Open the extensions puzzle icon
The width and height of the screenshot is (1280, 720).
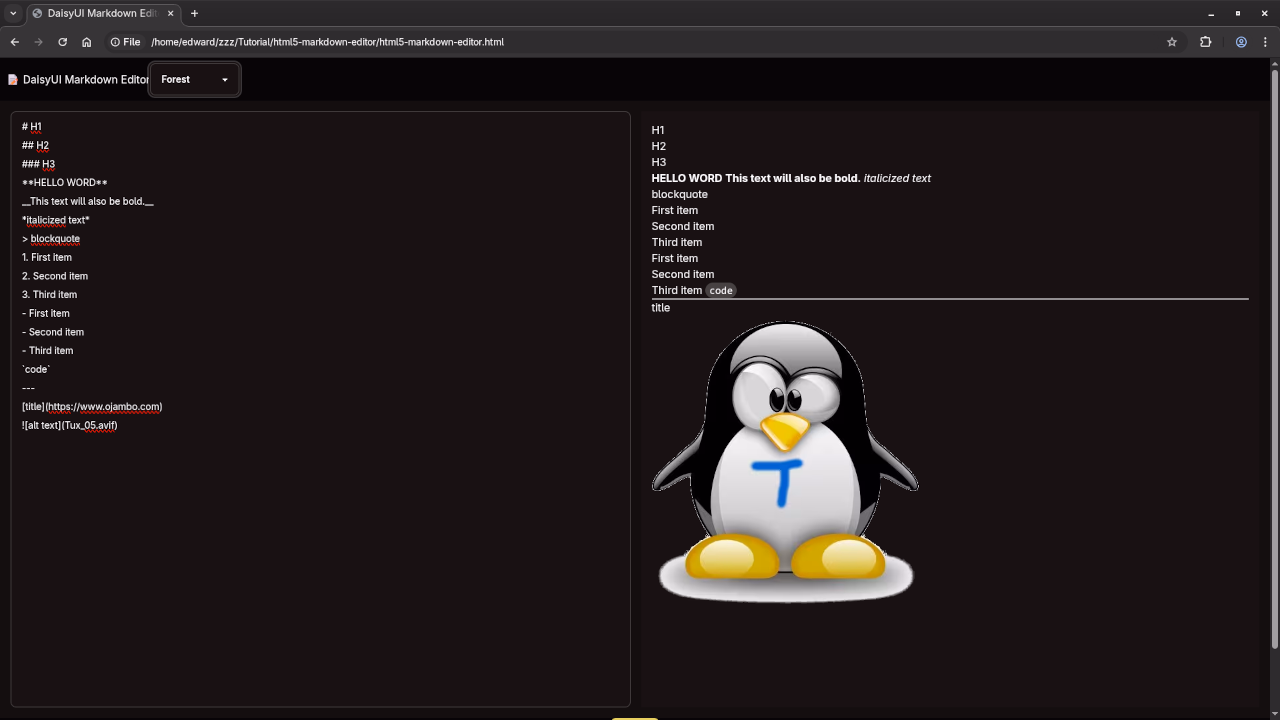[x=1205, y=42]
